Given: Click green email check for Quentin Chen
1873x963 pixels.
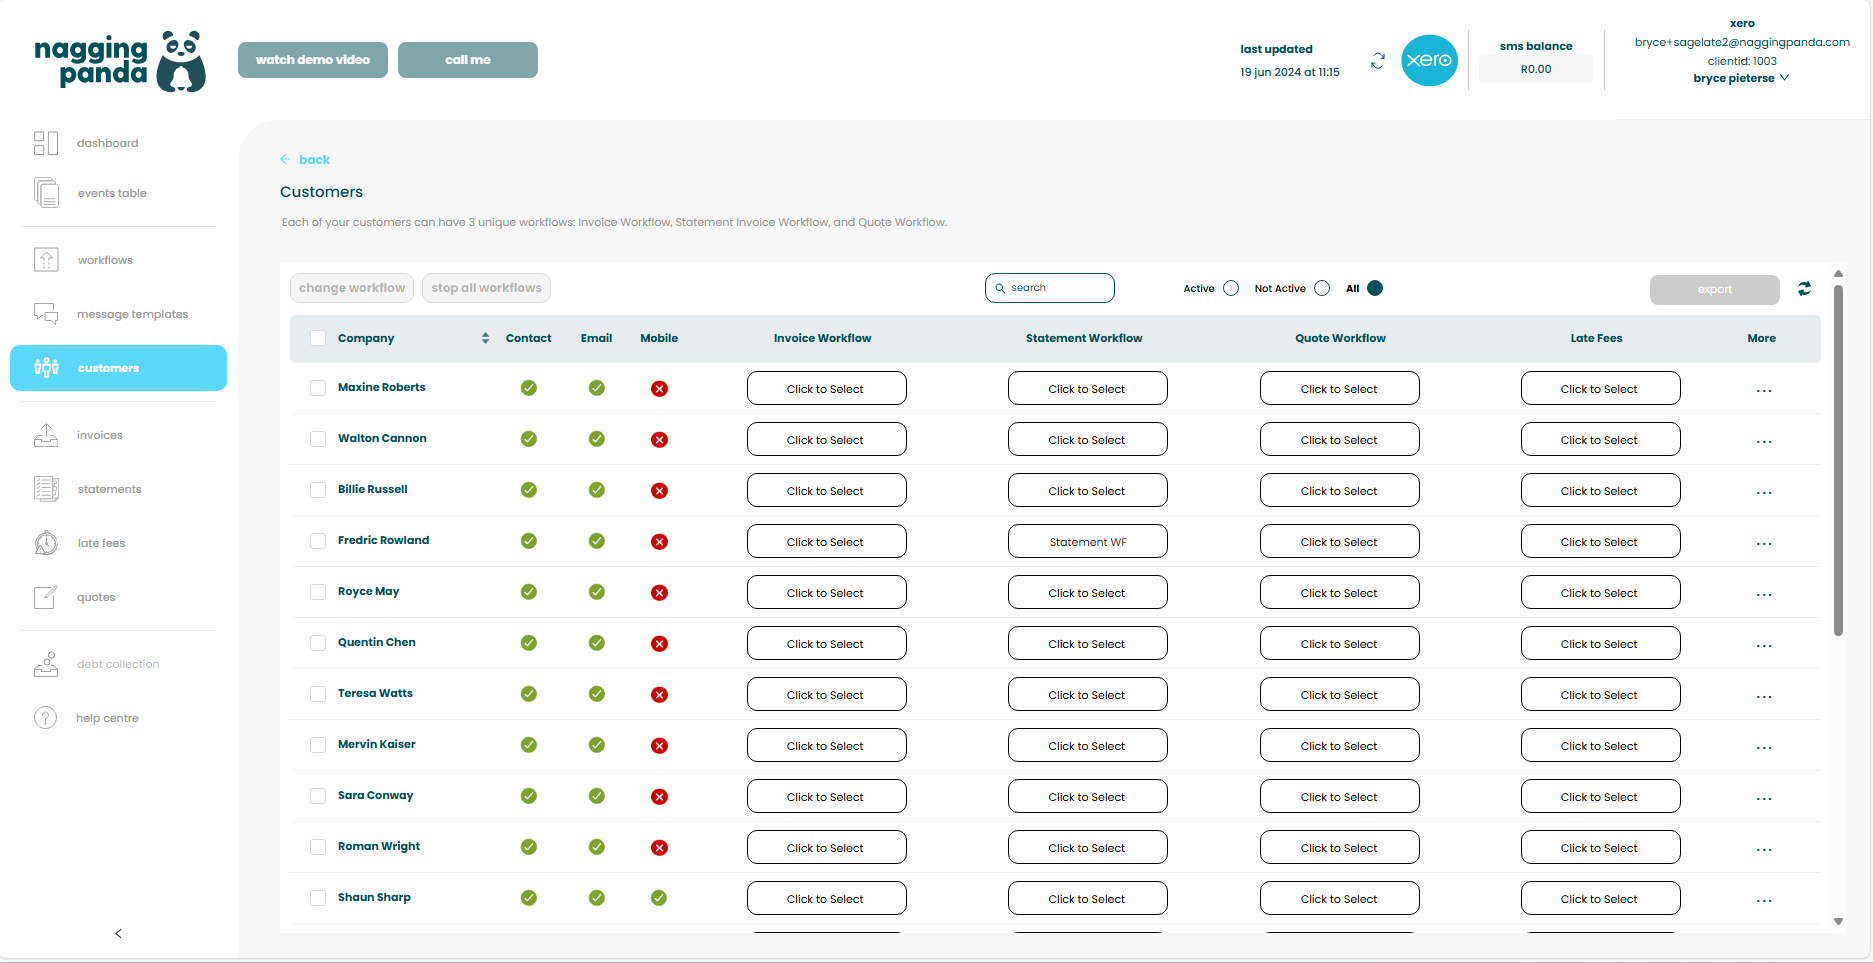Looking at the screenshot, I should point(597,643).
